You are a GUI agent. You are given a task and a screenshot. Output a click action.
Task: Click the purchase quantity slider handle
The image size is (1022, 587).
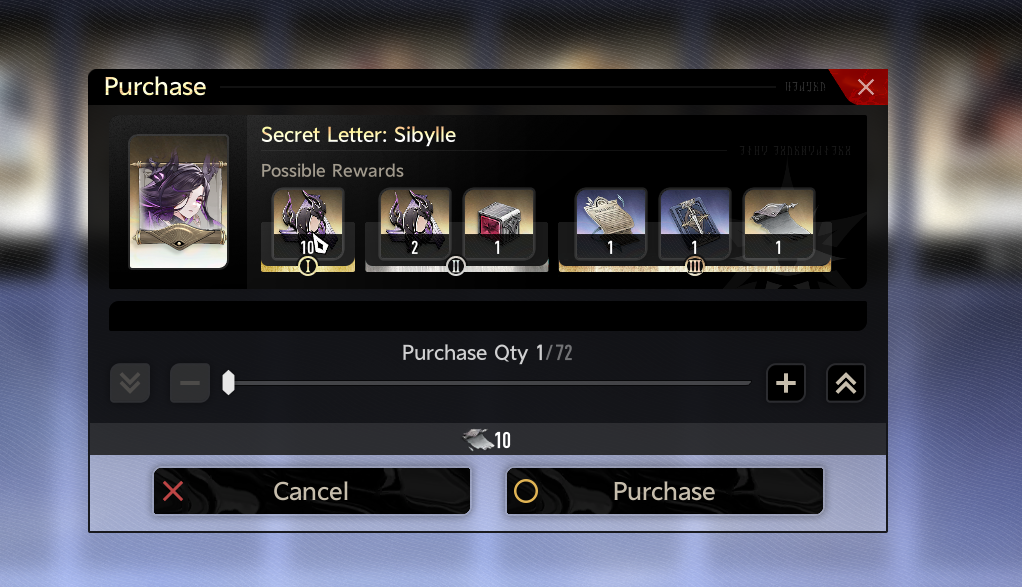(x=228, y=383)
